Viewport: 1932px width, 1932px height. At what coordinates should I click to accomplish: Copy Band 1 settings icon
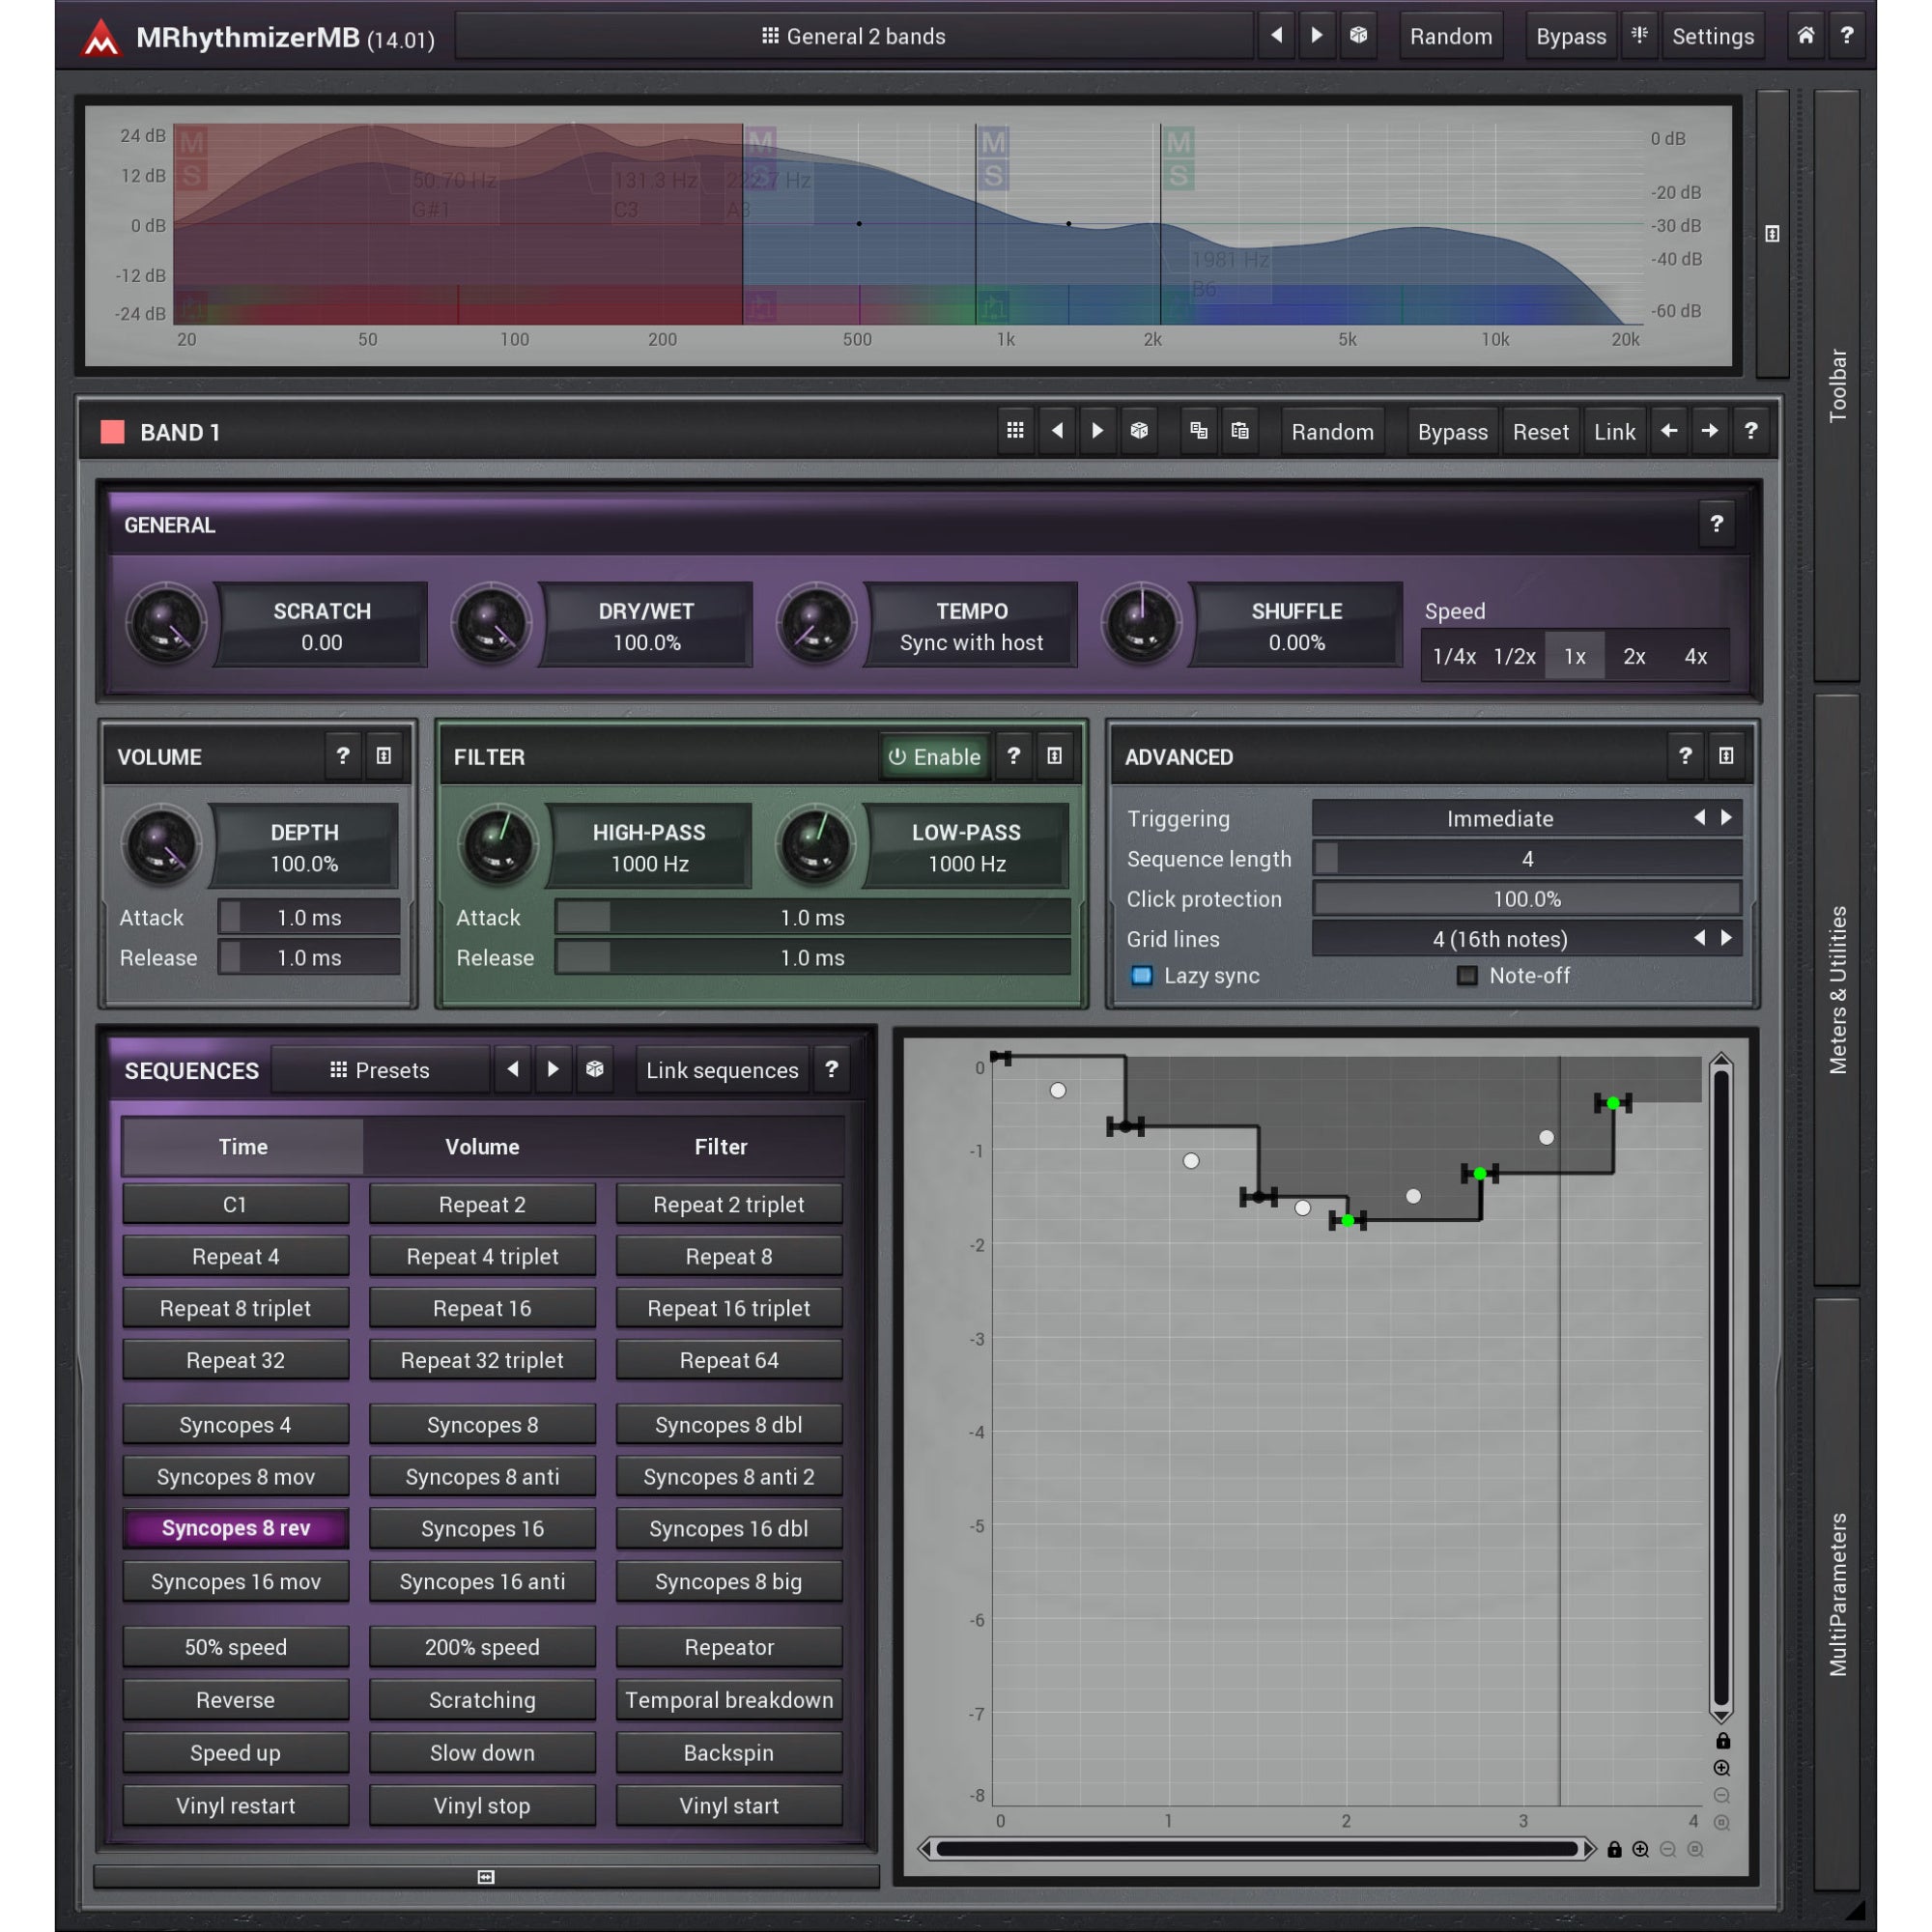pyautogui.click(x=1198, y=431)
